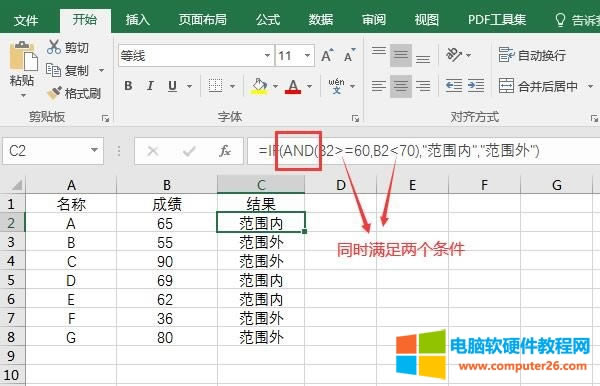Select all cells corner triangle
This screenshot has height=386, width=600.
[16, 186]
